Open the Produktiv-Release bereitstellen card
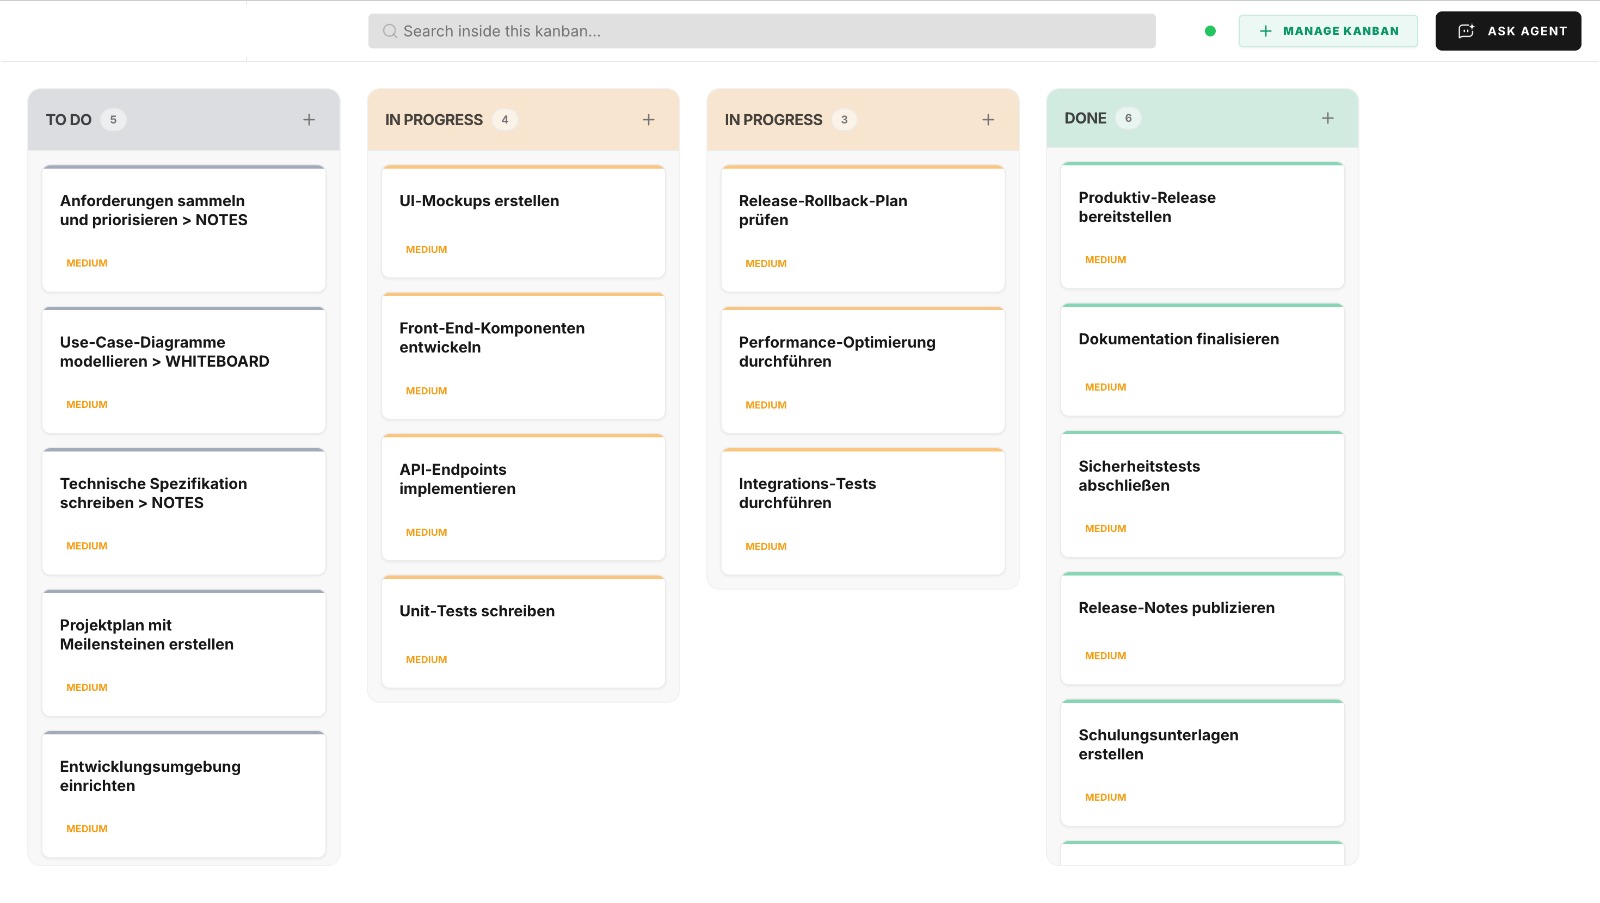 click(1202, 226)
